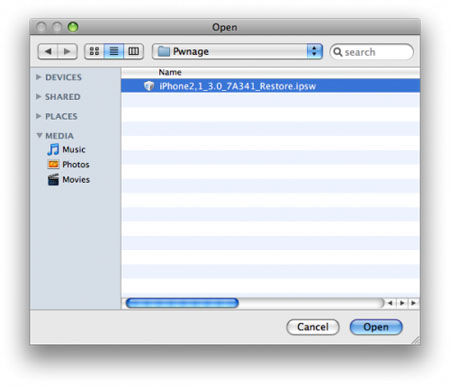Viewport: 450px width, 386px height.
Task: Select iPhone2,1_3.0_7A341_Restore.ipsw file
Action: [270, 86]
